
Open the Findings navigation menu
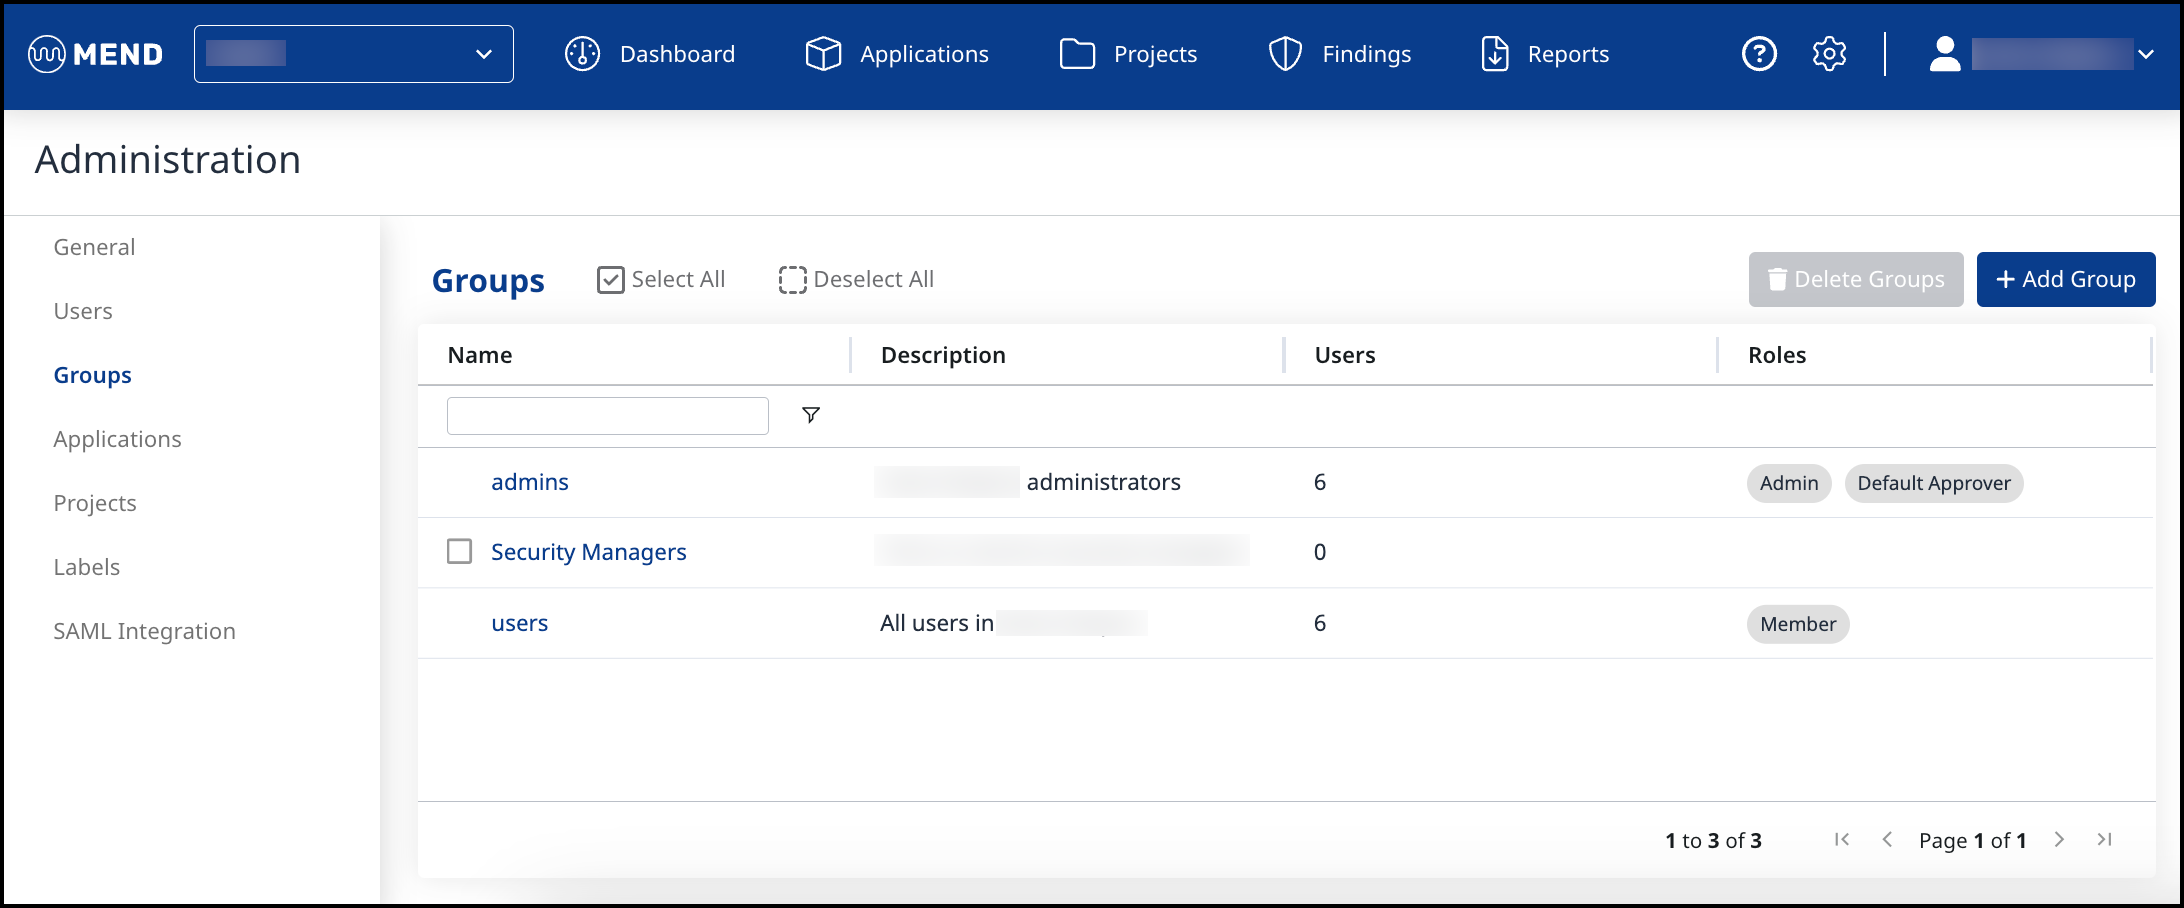tap(1340, 54)
